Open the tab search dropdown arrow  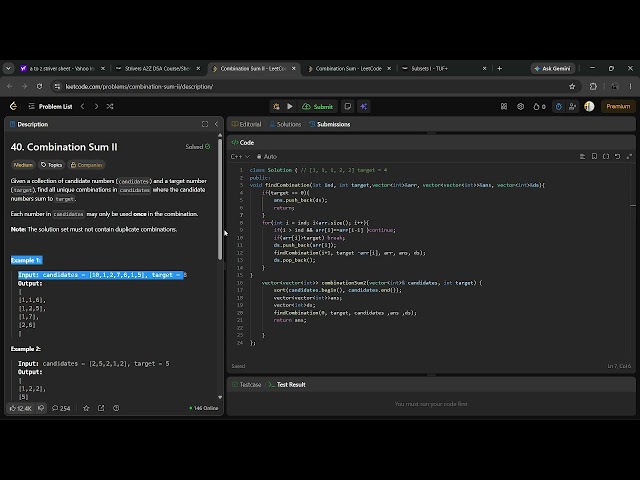[8, 69]
